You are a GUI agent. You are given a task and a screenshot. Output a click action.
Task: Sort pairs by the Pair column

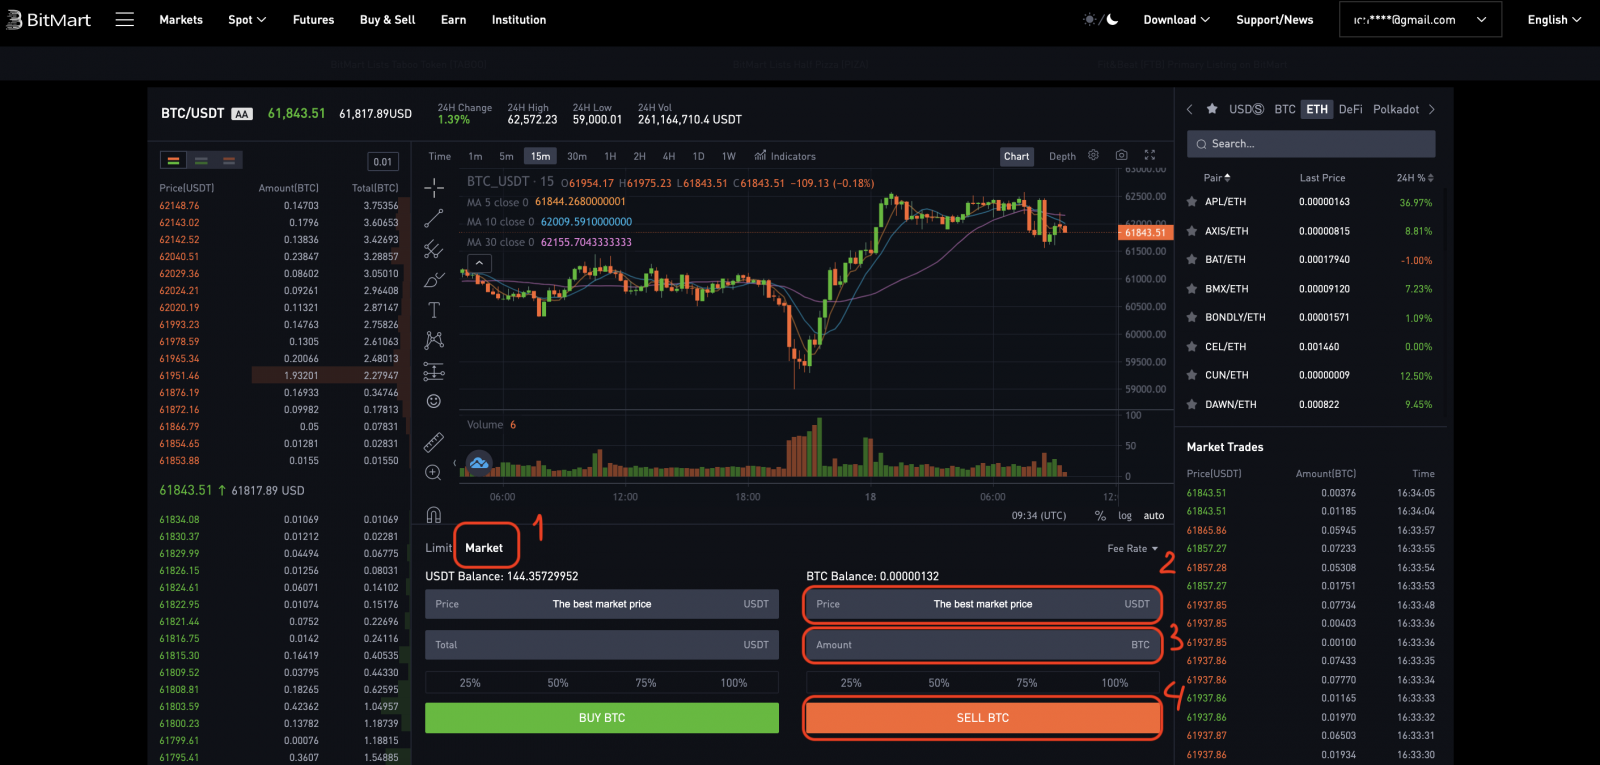tap(1217, 178)
